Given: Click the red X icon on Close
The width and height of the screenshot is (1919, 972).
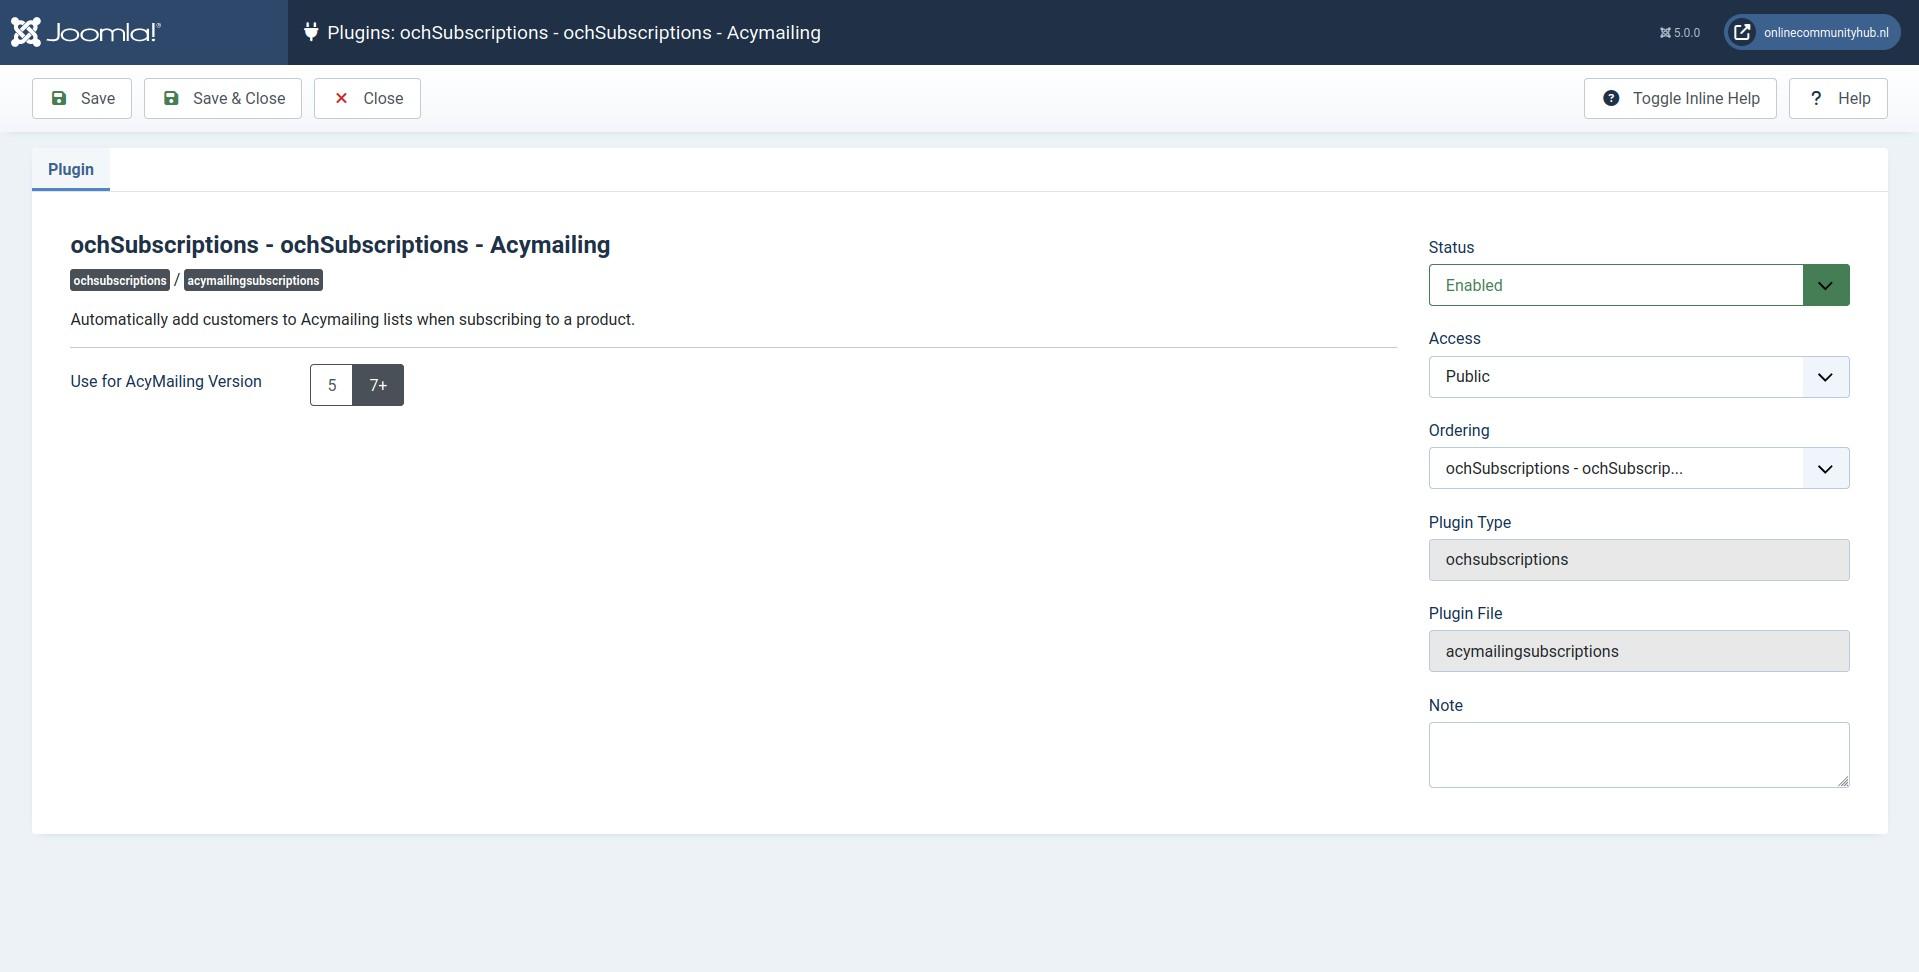Looking at the screenshot, I should pos(341,98).
